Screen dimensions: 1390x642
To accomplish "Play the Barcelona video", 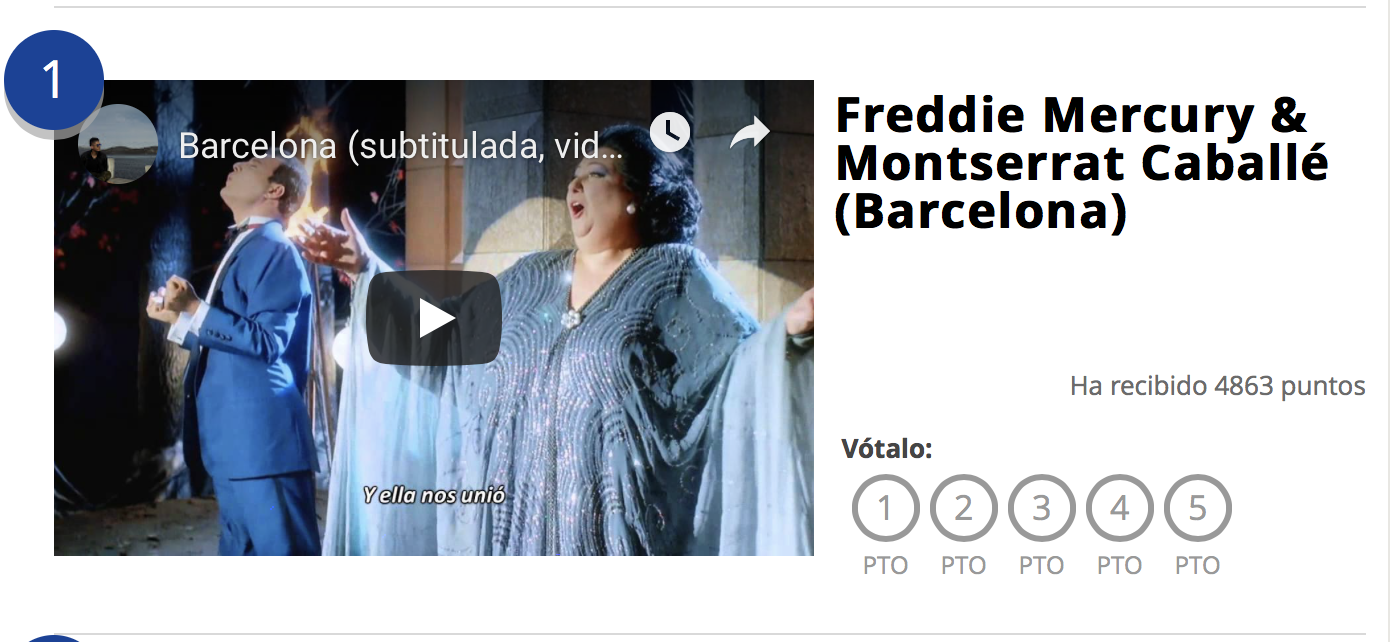I will point(433,318).
